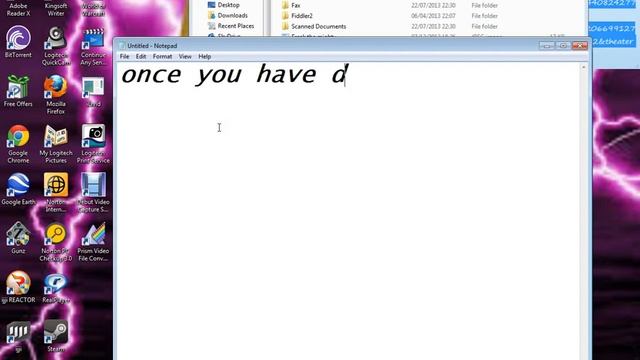Open the File menu in Notepad

click(x=124, y=56)
